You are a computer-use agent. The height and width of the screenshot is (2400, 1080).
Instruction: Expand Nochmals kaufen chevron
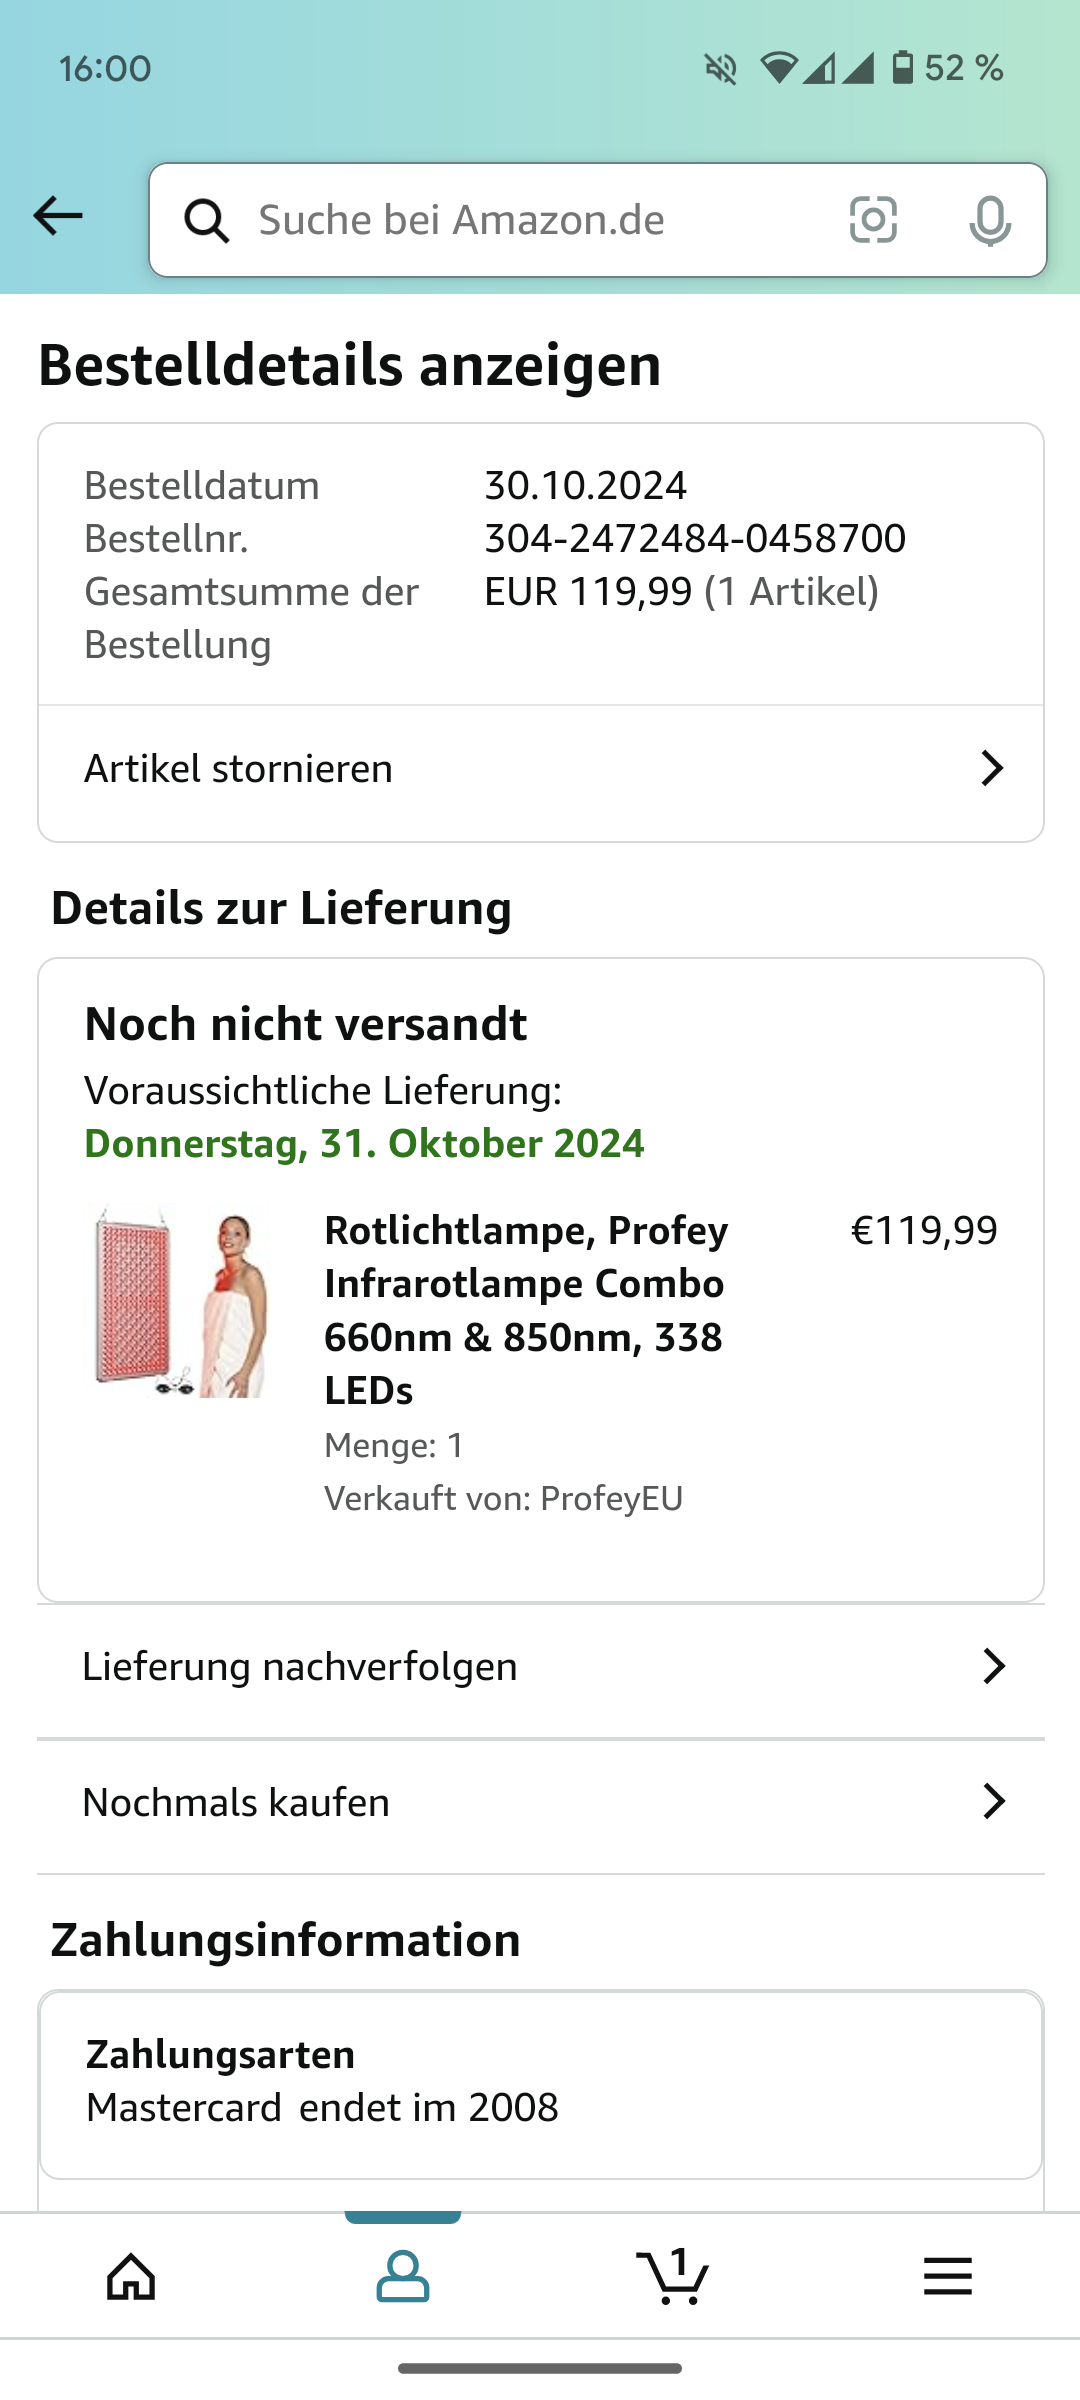coord(993,1802)
